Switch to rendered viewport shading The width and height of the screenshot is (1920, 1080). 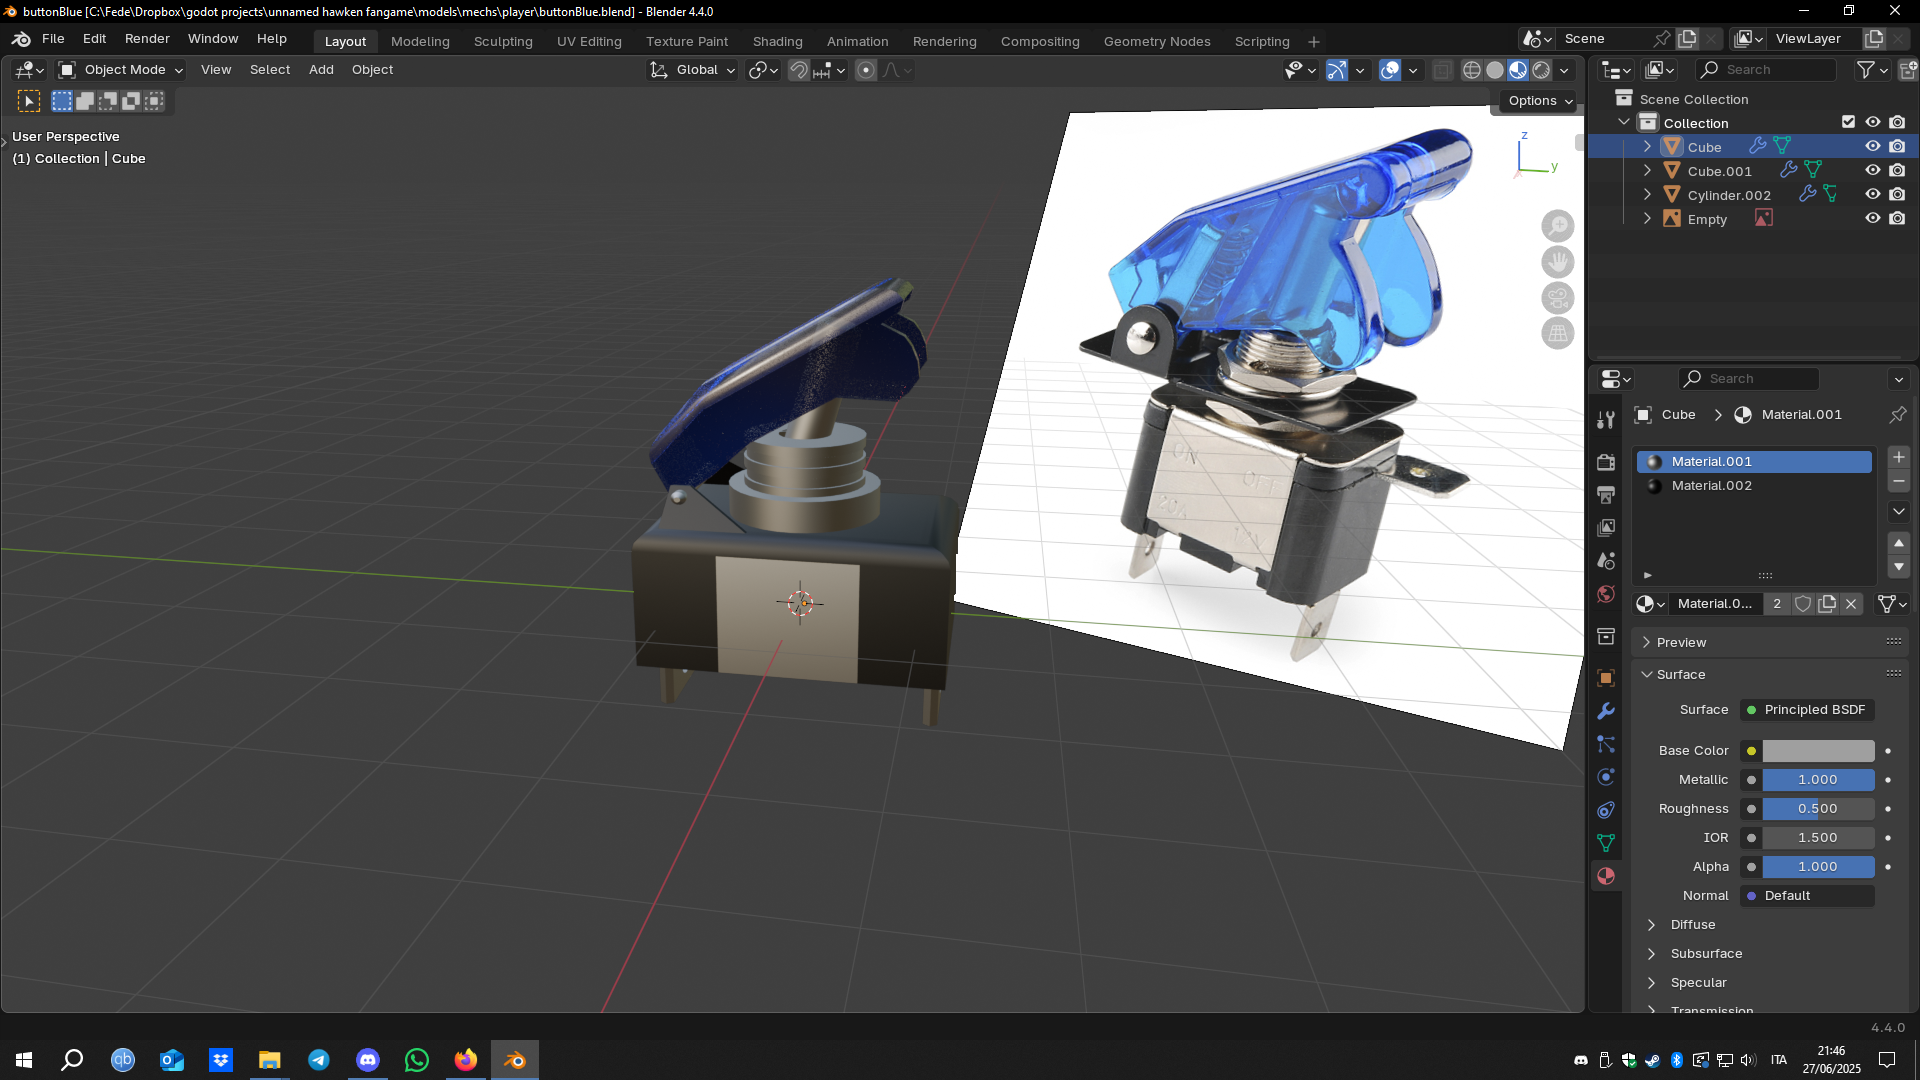pos(1541,70)
